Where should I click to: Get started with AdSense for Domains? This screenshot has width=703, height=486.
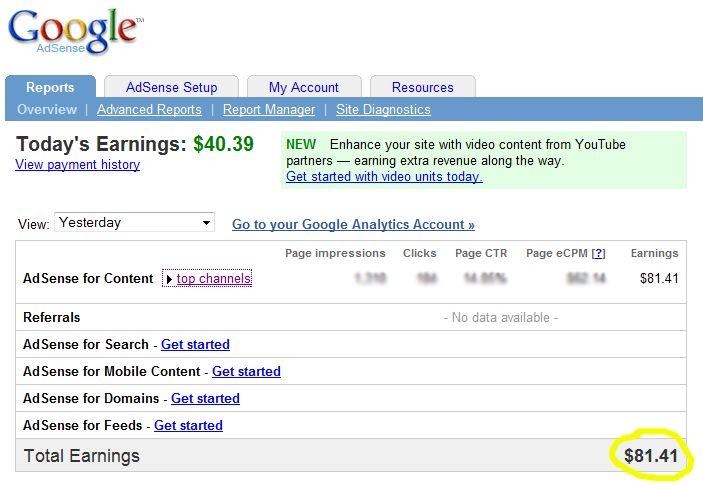[x=205, y=398]
